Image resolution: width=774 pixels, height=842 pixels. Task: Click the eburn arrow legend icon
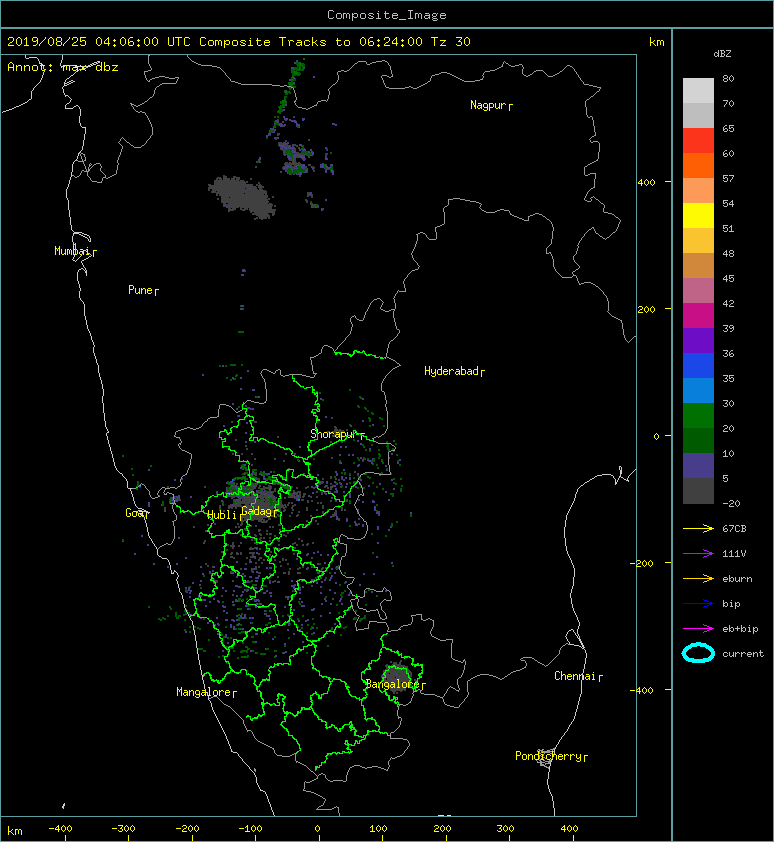pyautogui.click(x=698, y=579)
